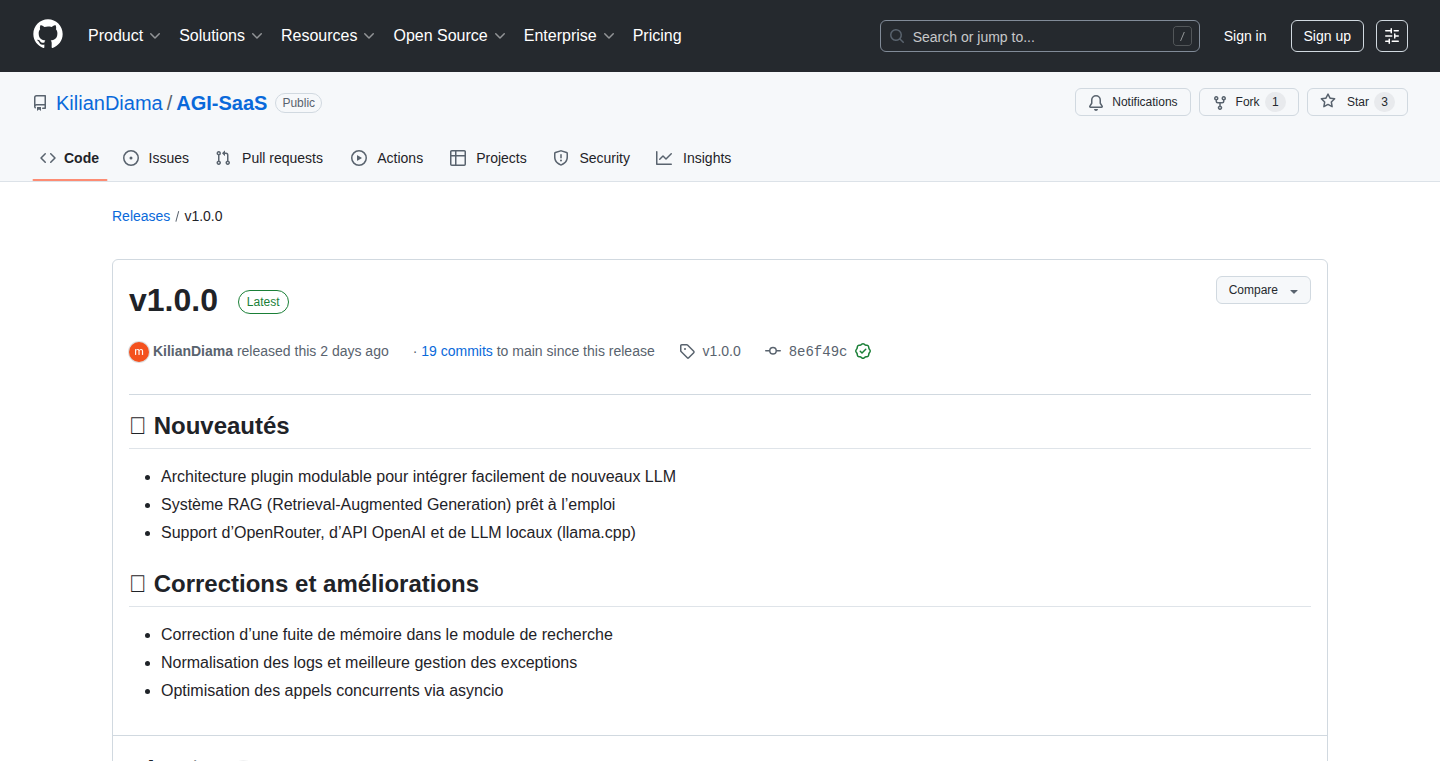Click the Sign in link
Viewport: 1440px width, 761px height.
1245,36
